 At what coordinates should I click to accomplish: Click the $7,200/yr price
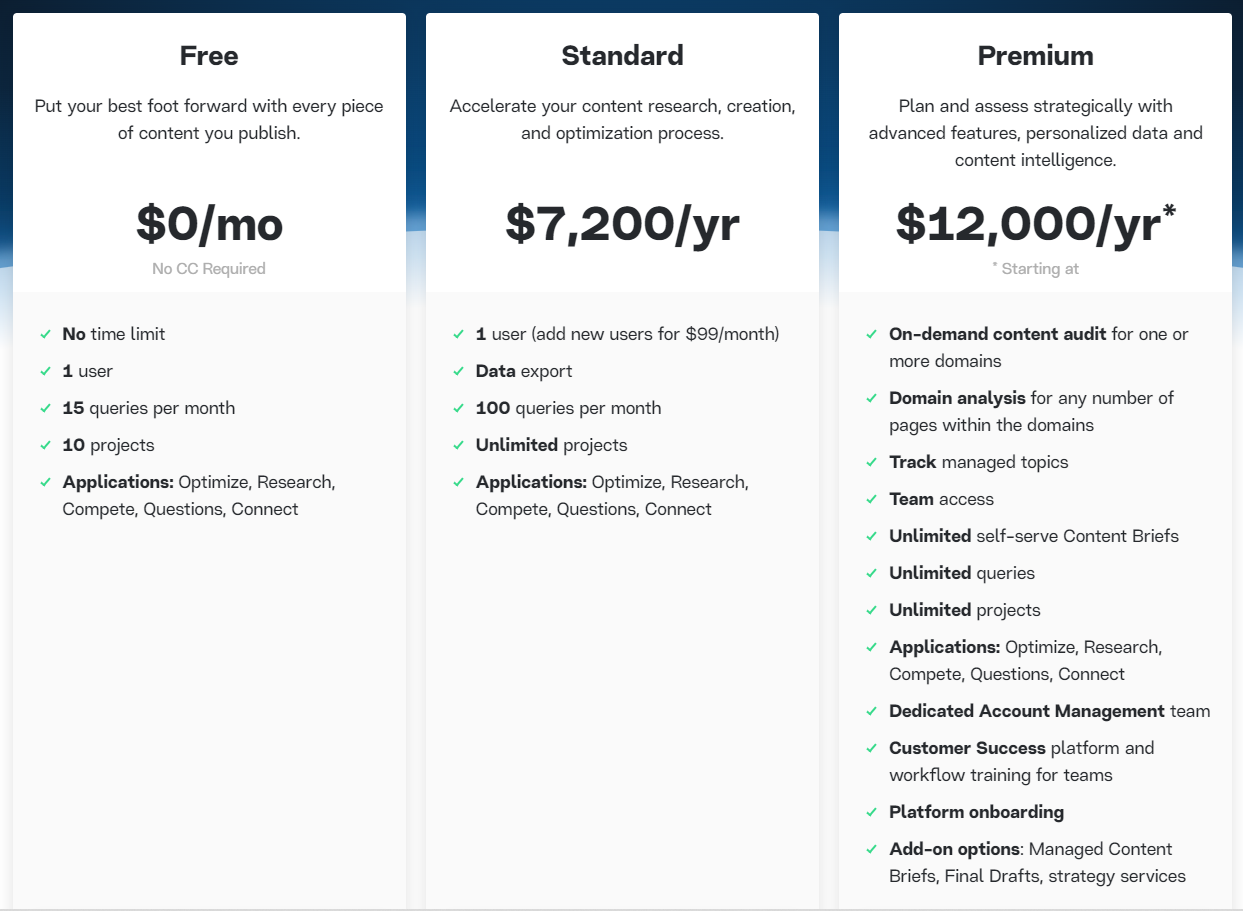coord(622,224)
